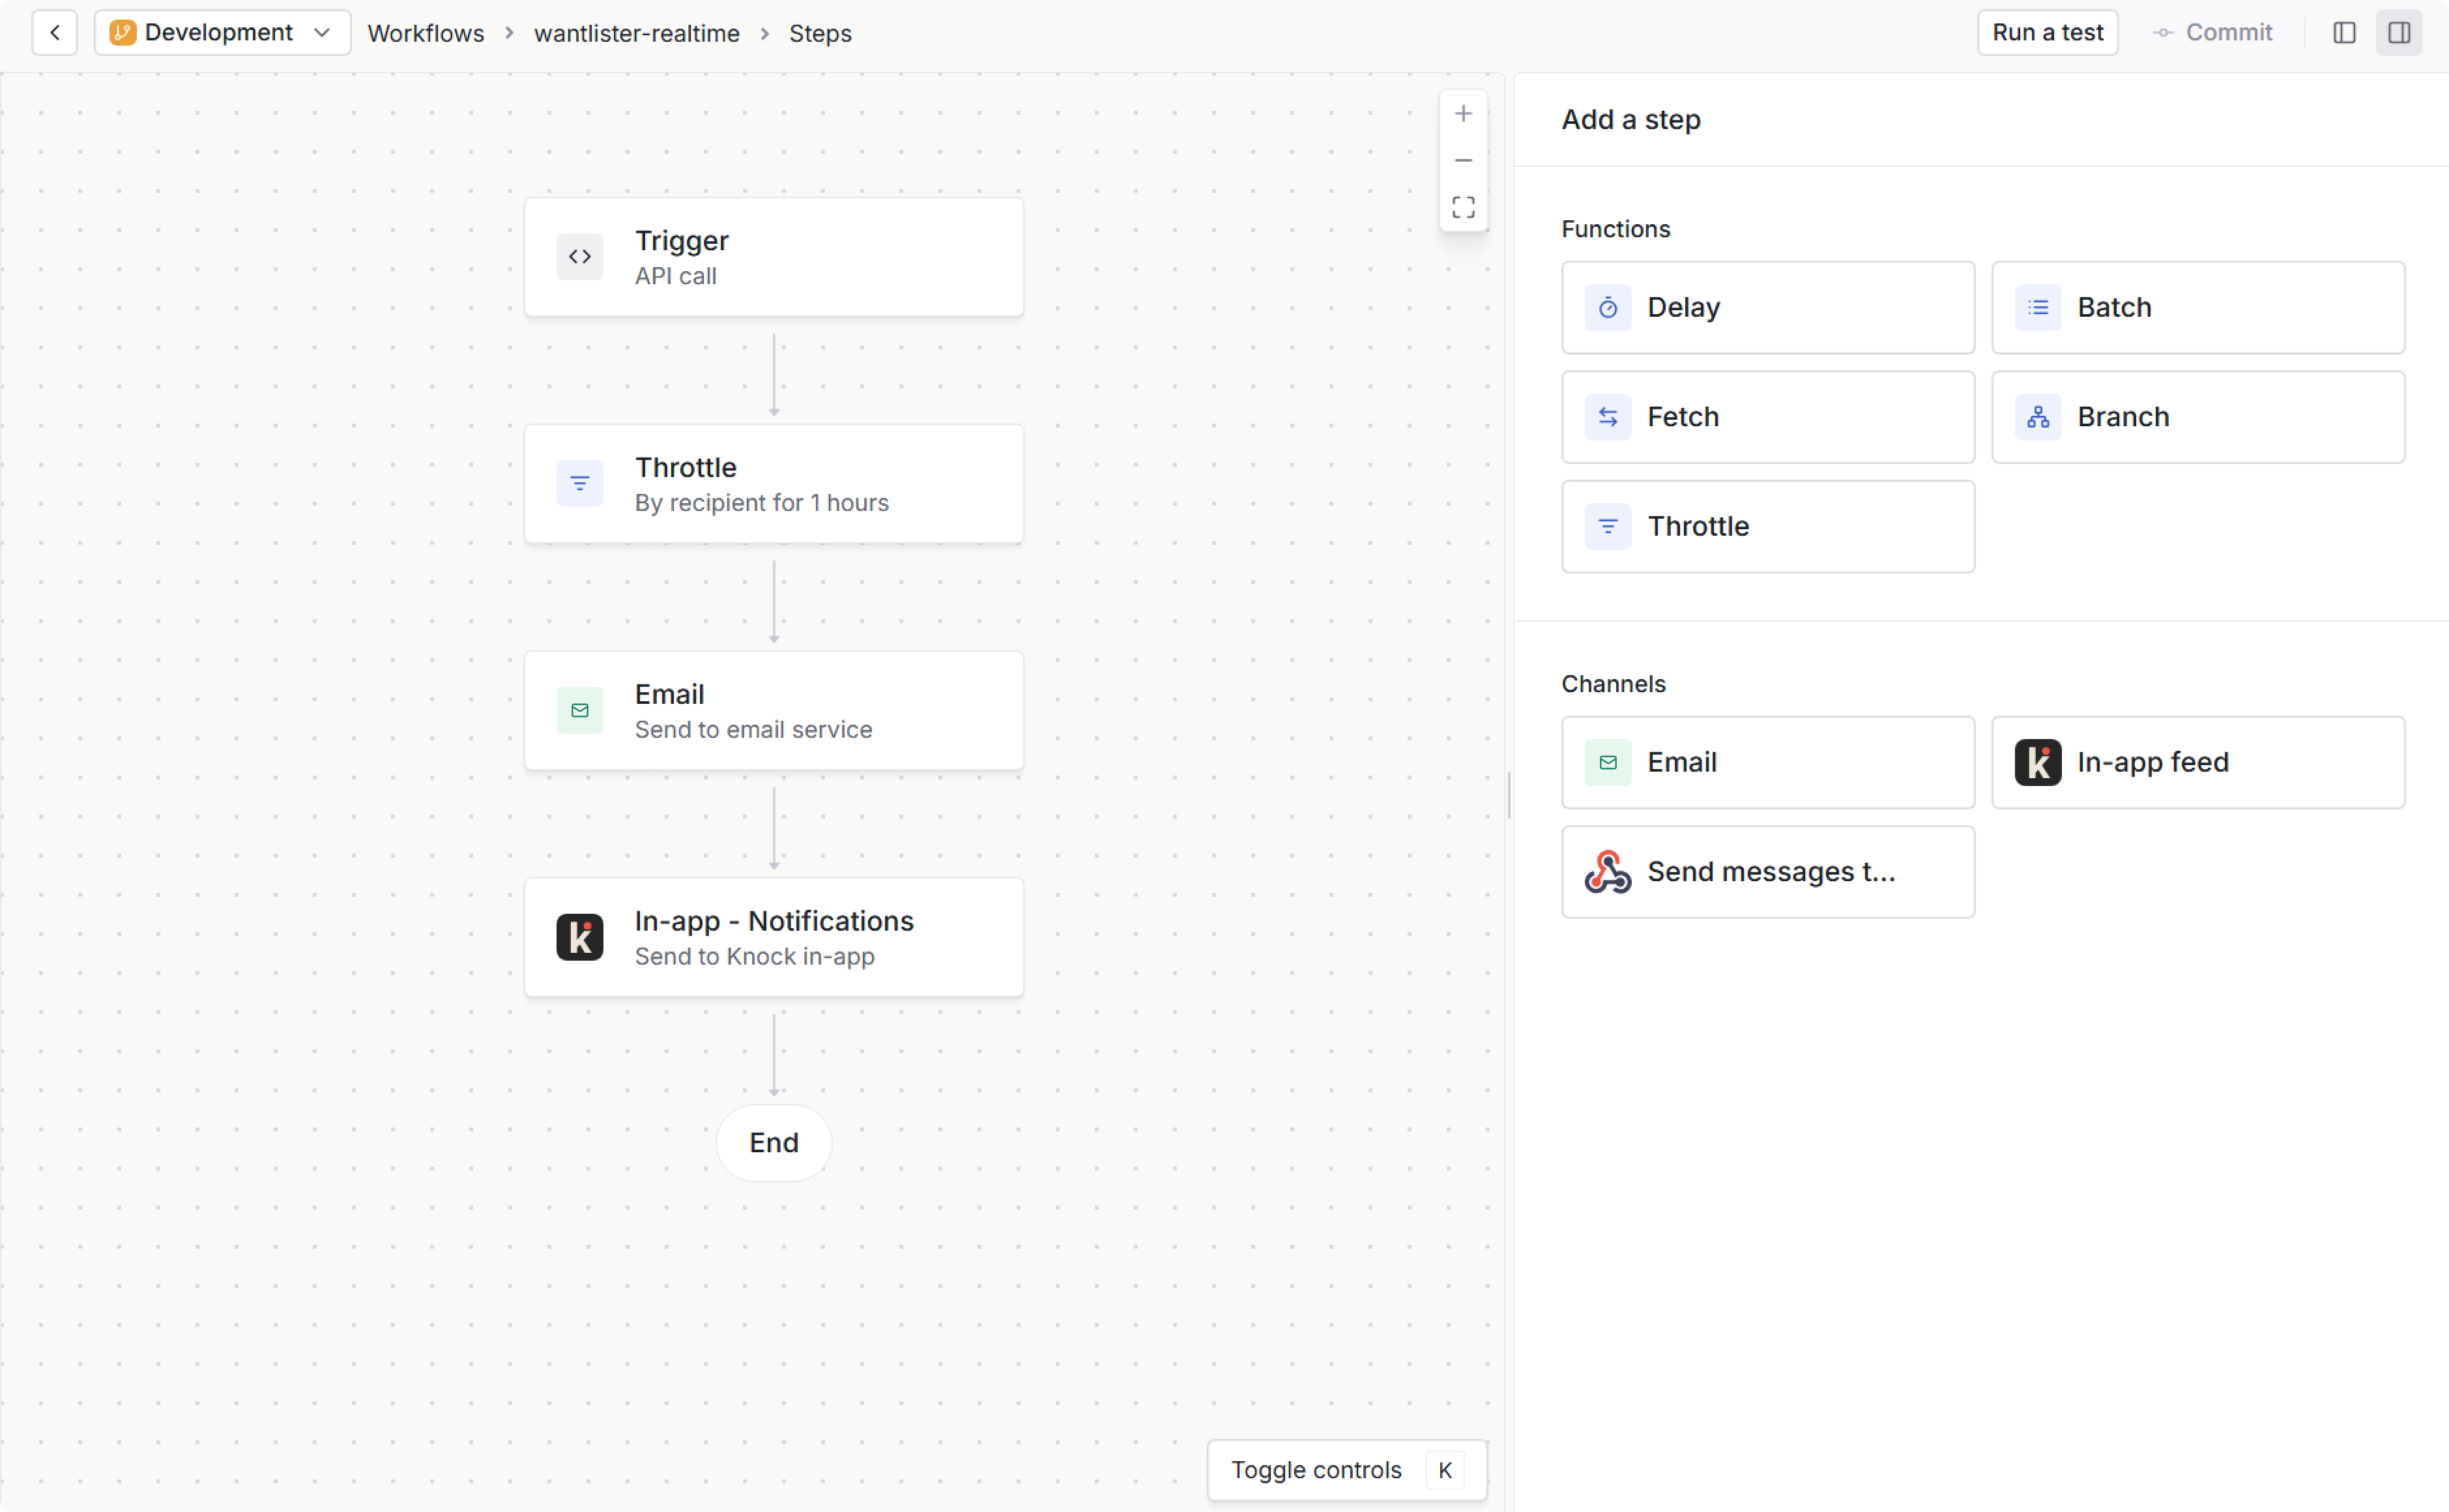Collapse canvas zoom with the minus control

[x=1463, y=160]
